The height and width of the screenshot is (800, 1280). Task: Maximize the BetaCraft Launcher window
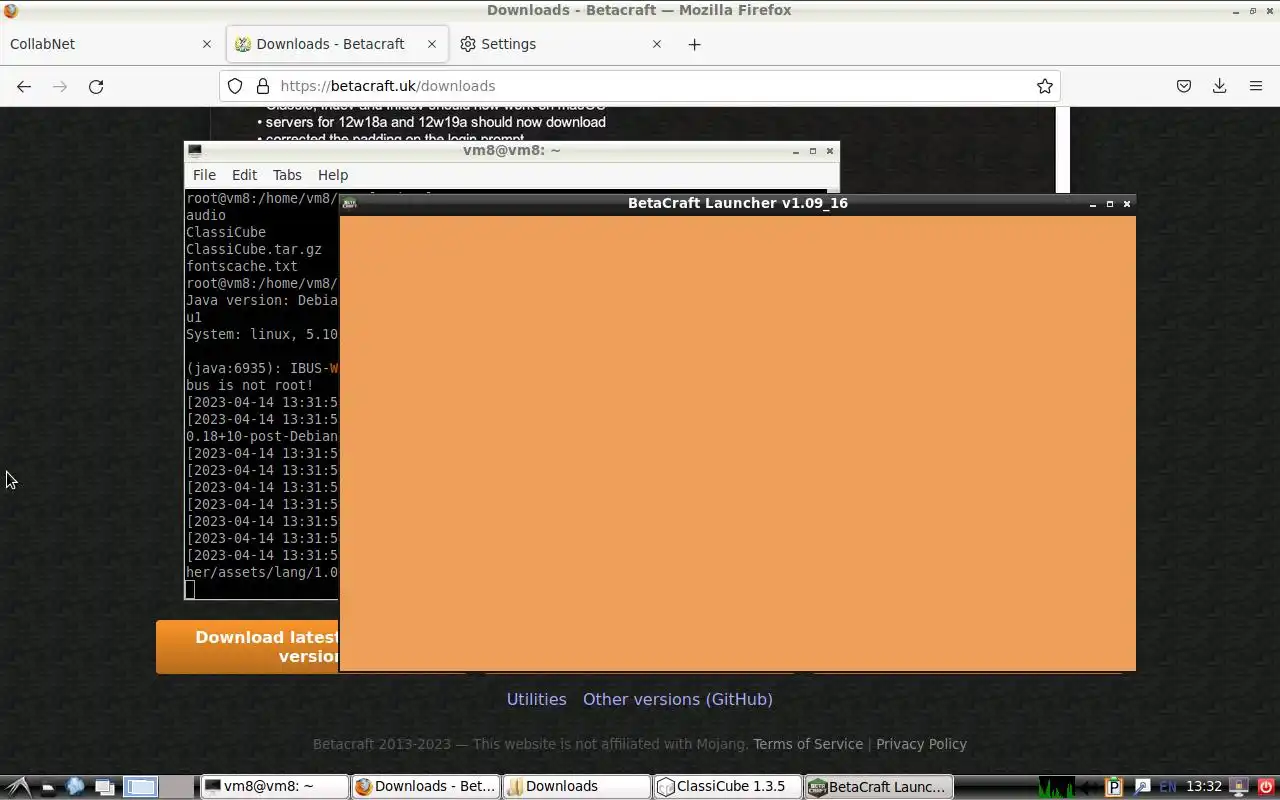(x=1110, y=203)
